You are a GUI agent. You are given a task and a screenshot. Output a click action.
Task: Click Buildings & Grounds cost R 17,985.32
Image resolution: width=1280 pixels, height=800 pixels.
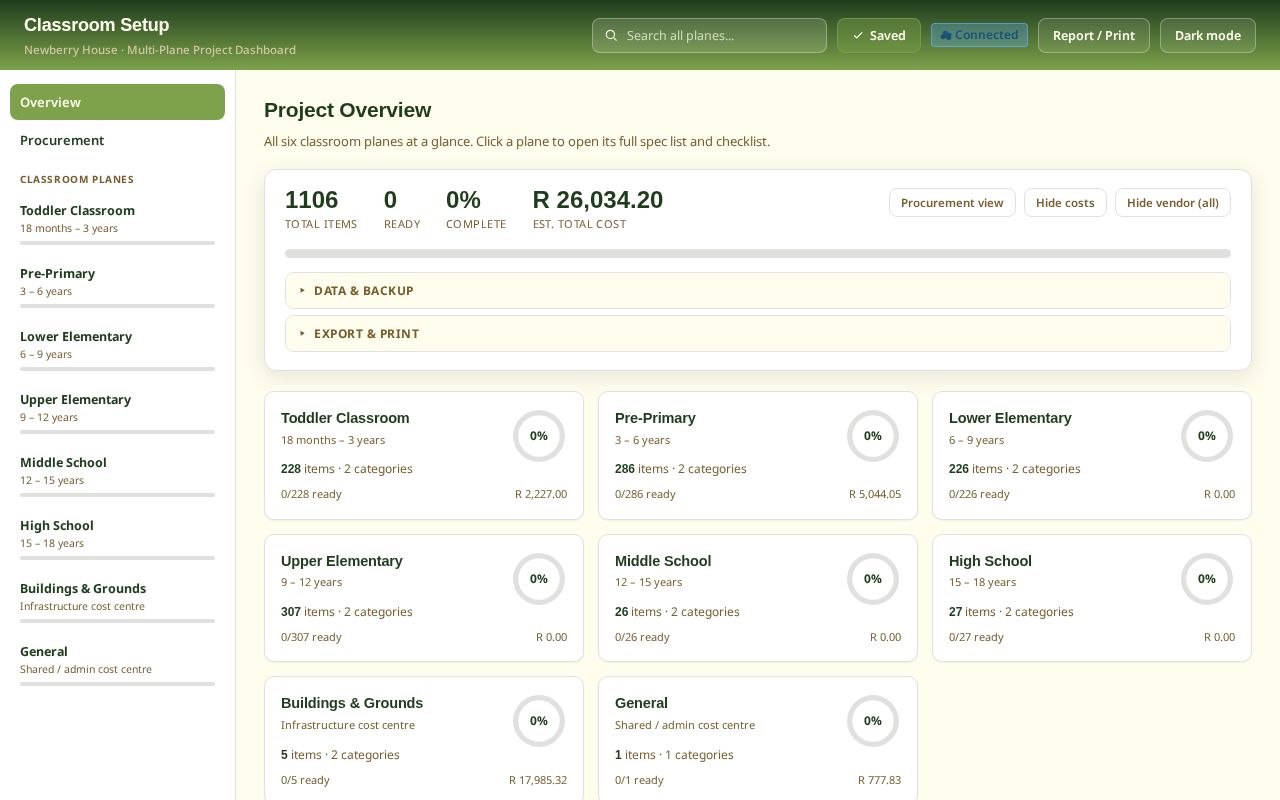538,780
